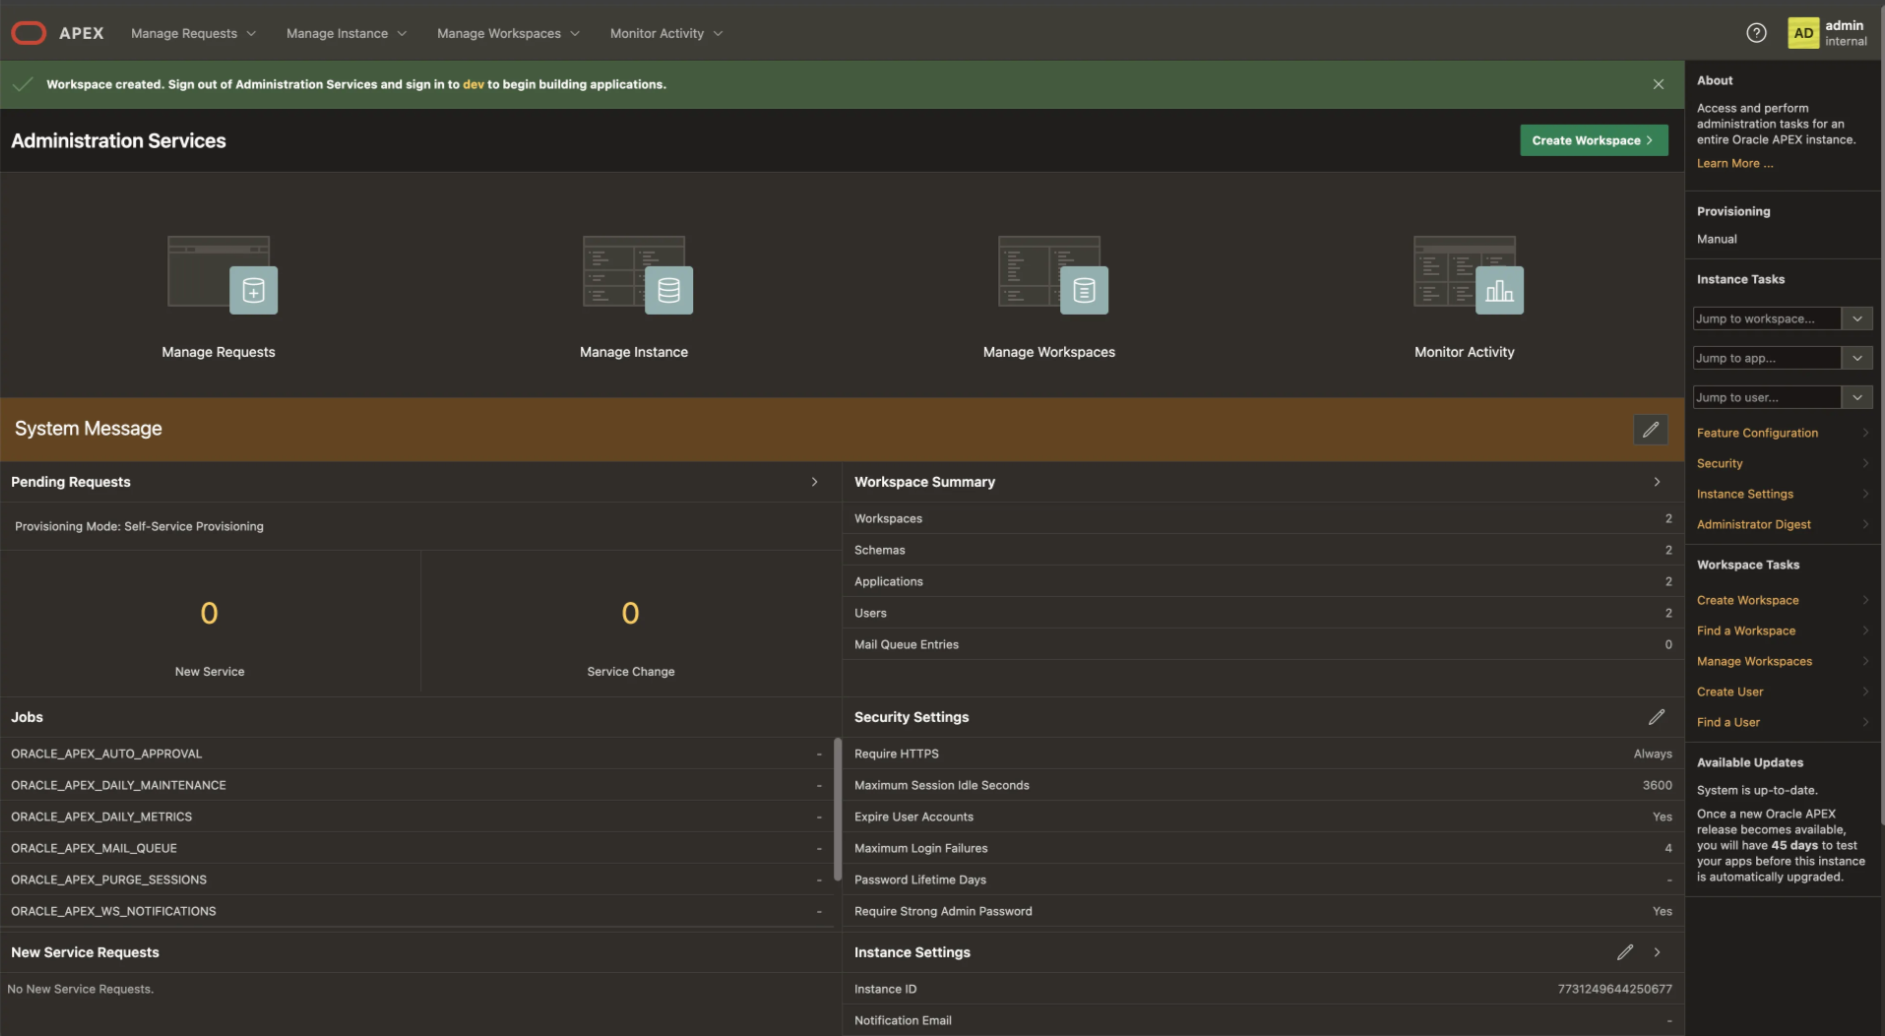1885x1036 pixels.
Task: Click the Maximum Login Failures row
Action: tap(1263, 848)
